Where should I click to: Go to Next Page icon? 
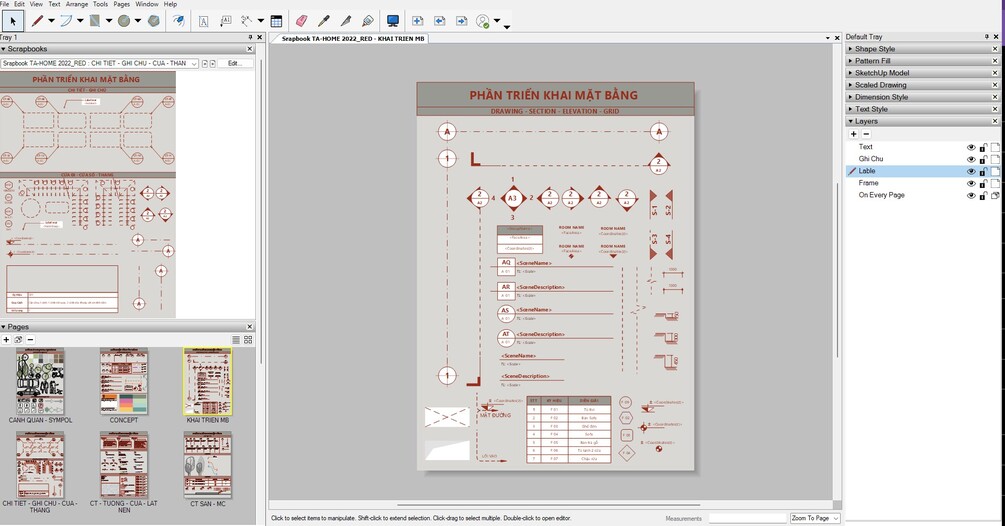(x=461, y=21)
